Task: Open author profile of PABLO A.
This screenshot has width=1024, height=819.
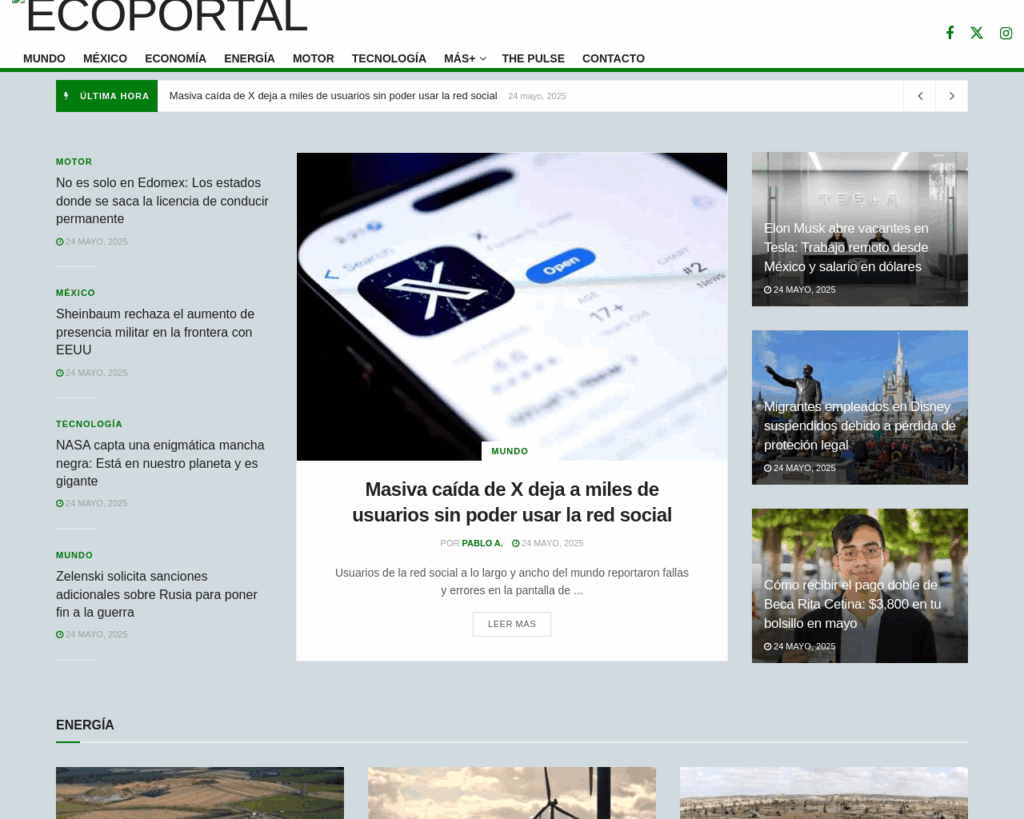Action: [482, 543]
